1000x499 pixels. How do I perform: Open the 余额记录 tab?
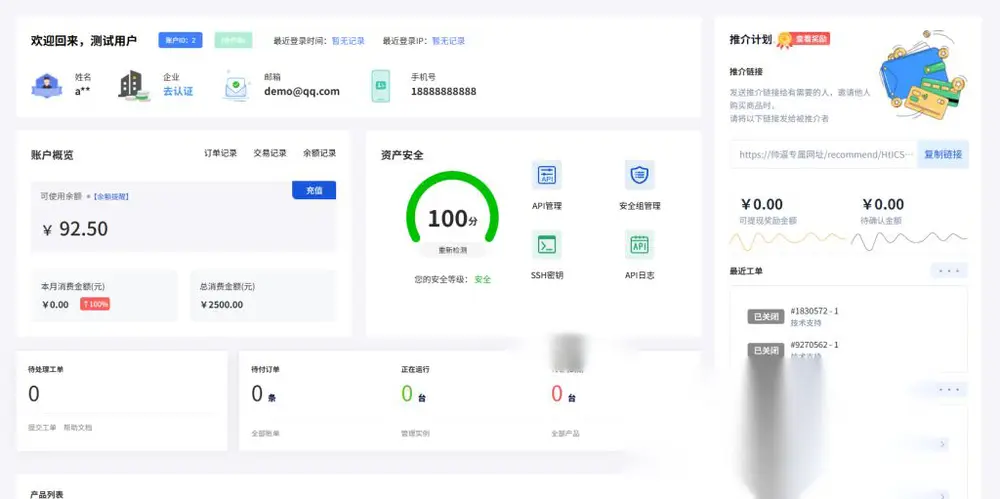(x=320, y=153)
